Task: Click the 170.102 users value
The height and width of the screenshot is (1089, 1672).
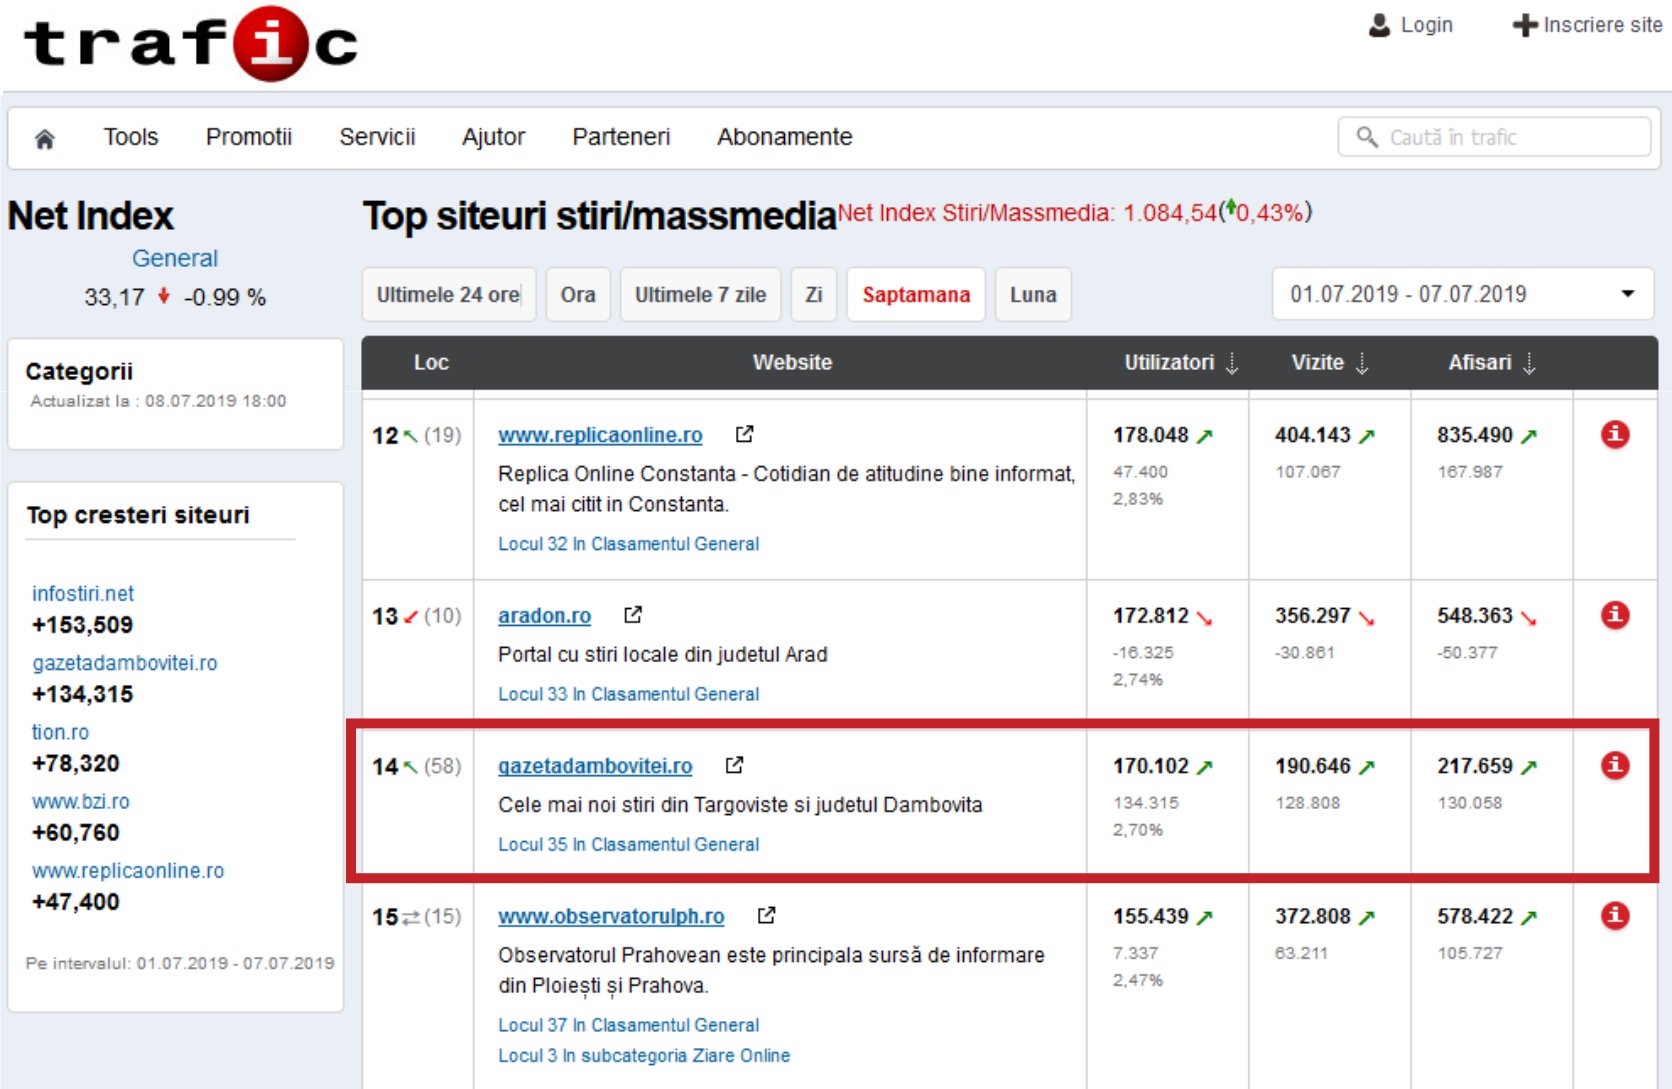Action: click(1151, 766)
